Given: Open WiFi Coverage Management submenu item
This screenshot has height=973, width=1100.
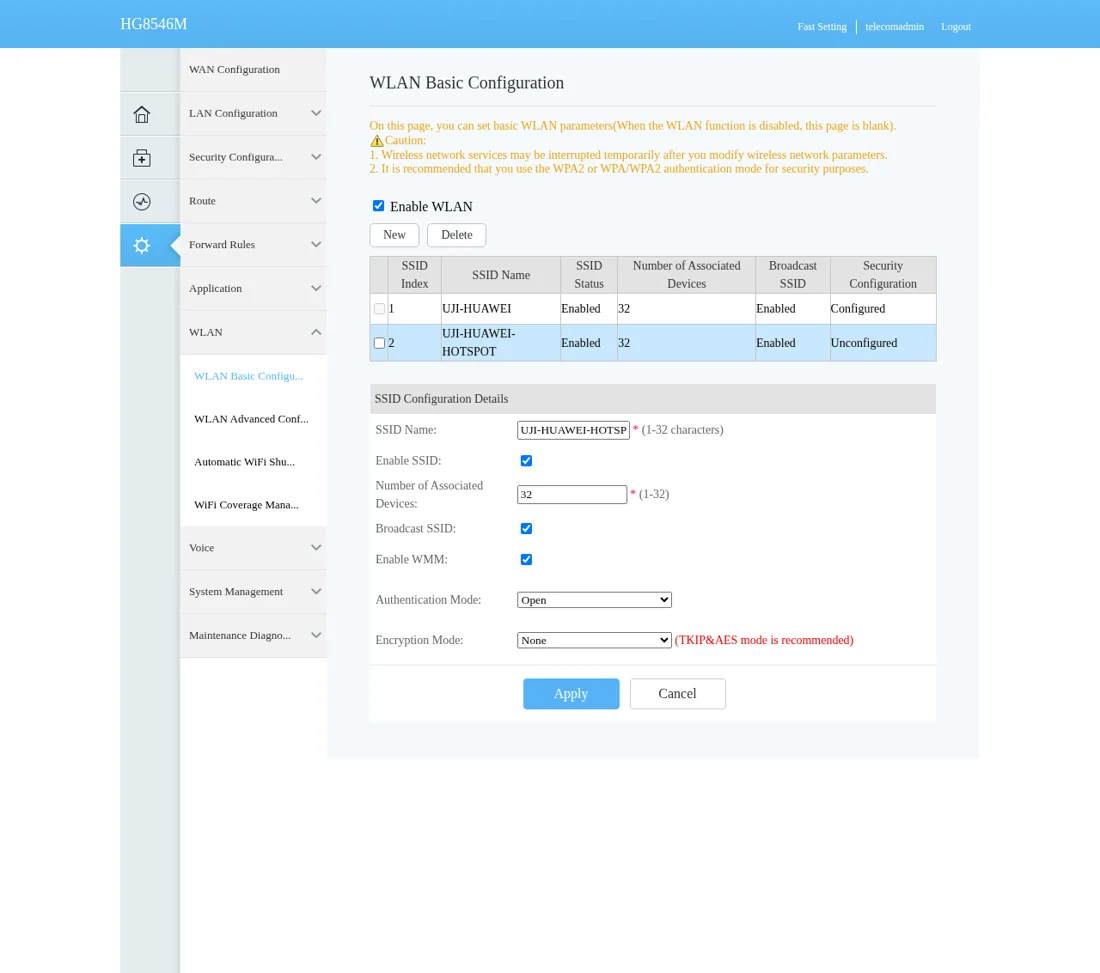Looking at the screenshot, I should 246,505.
